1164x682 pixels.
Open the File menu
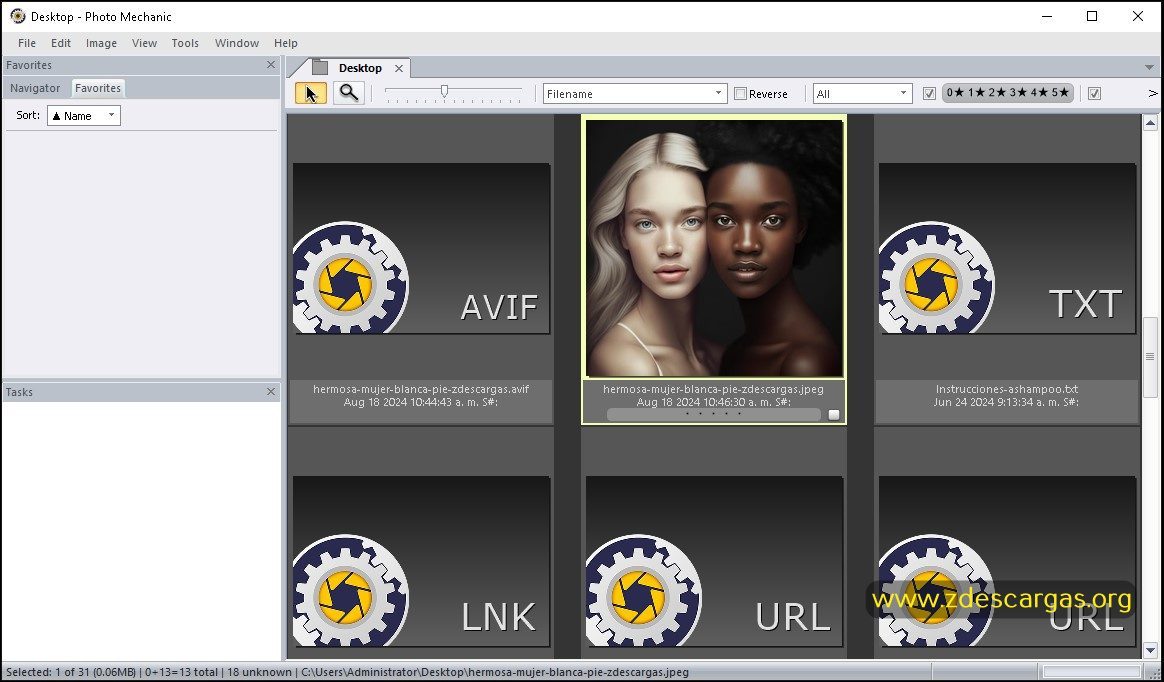27,43
